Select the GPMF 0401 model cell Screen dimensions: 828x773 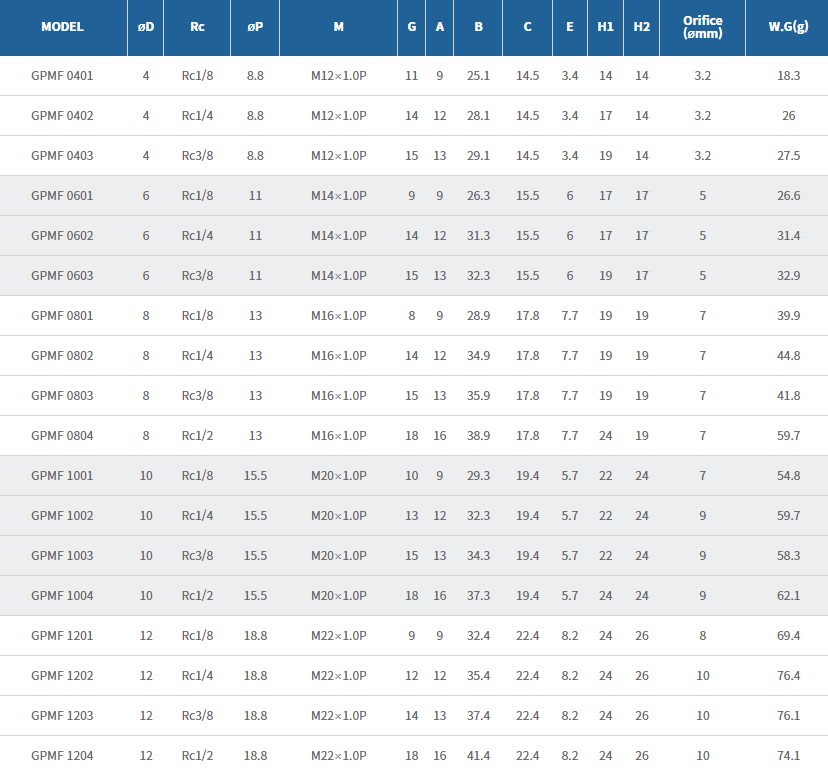62,76
